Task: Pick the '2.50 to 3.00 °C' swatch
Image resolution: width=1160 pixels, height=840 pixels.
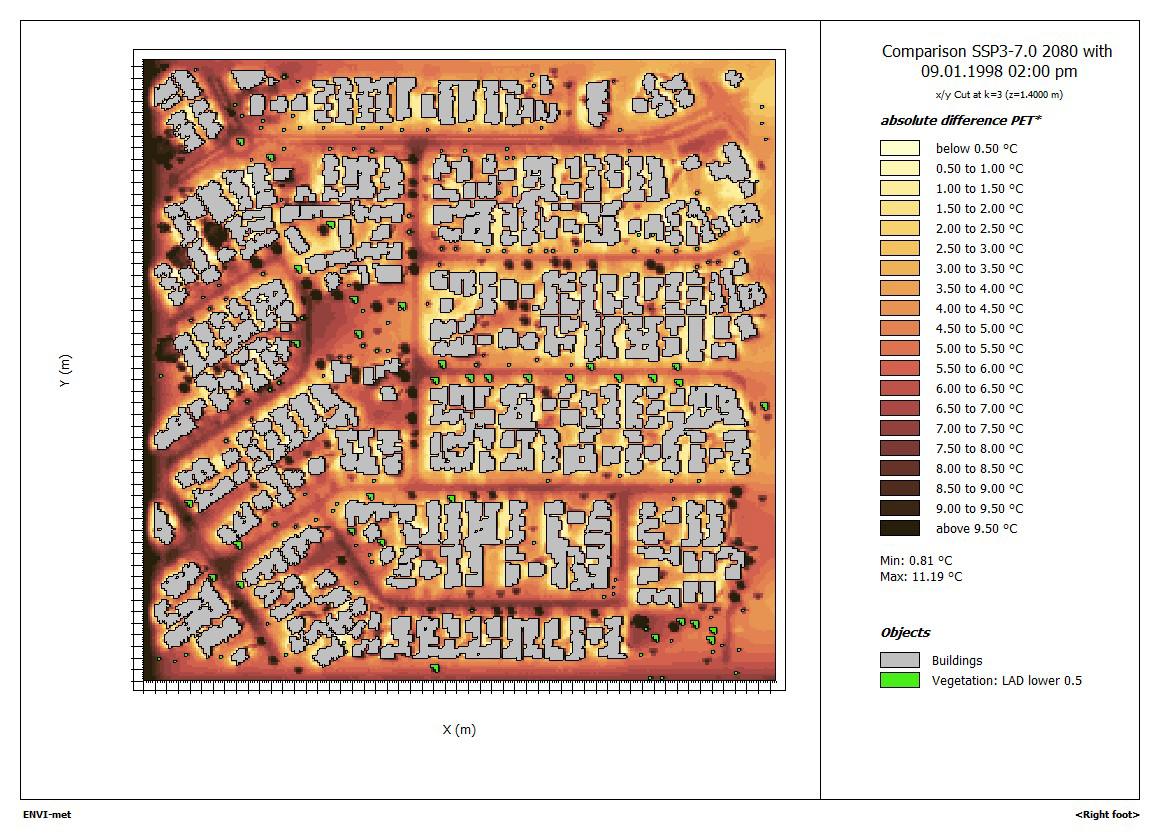Action: pos(900,248)
